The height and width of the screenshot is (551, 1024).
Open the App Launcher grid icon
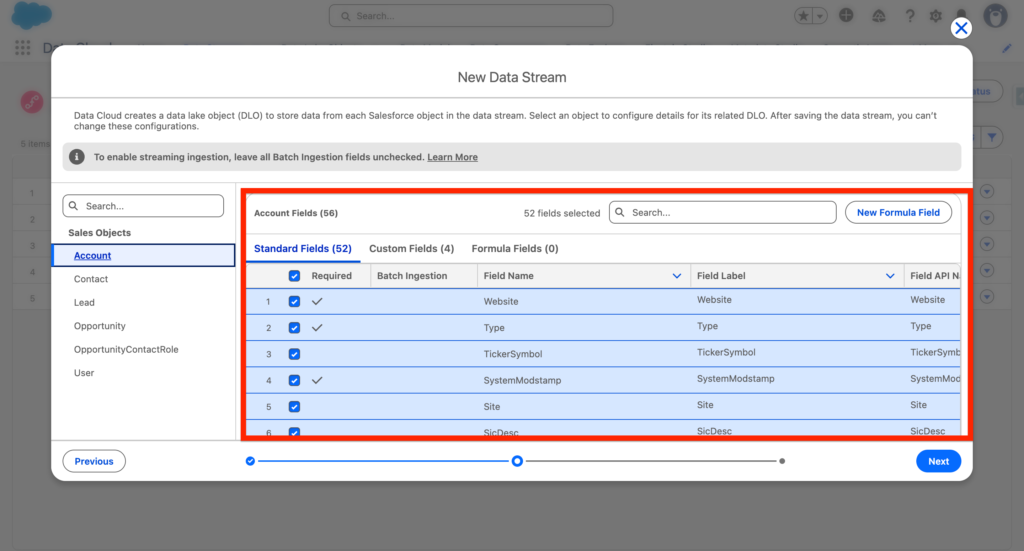pyautogui.click(x=23, y=48)
